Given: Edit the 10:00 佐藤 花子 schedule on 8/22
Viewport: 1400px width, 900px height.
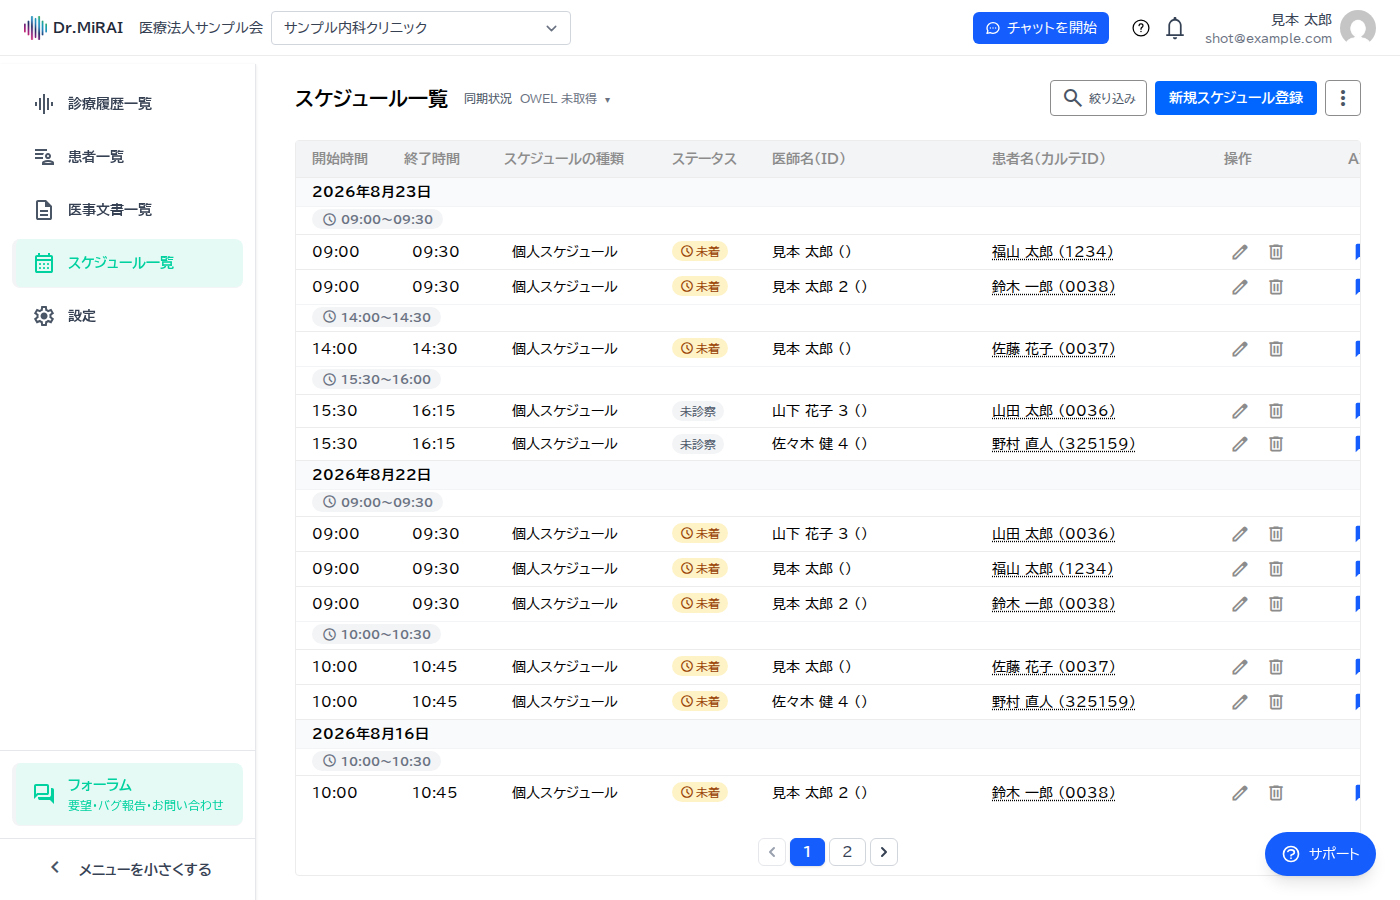Looking at the screenshot, I should tap(1240, 667).
